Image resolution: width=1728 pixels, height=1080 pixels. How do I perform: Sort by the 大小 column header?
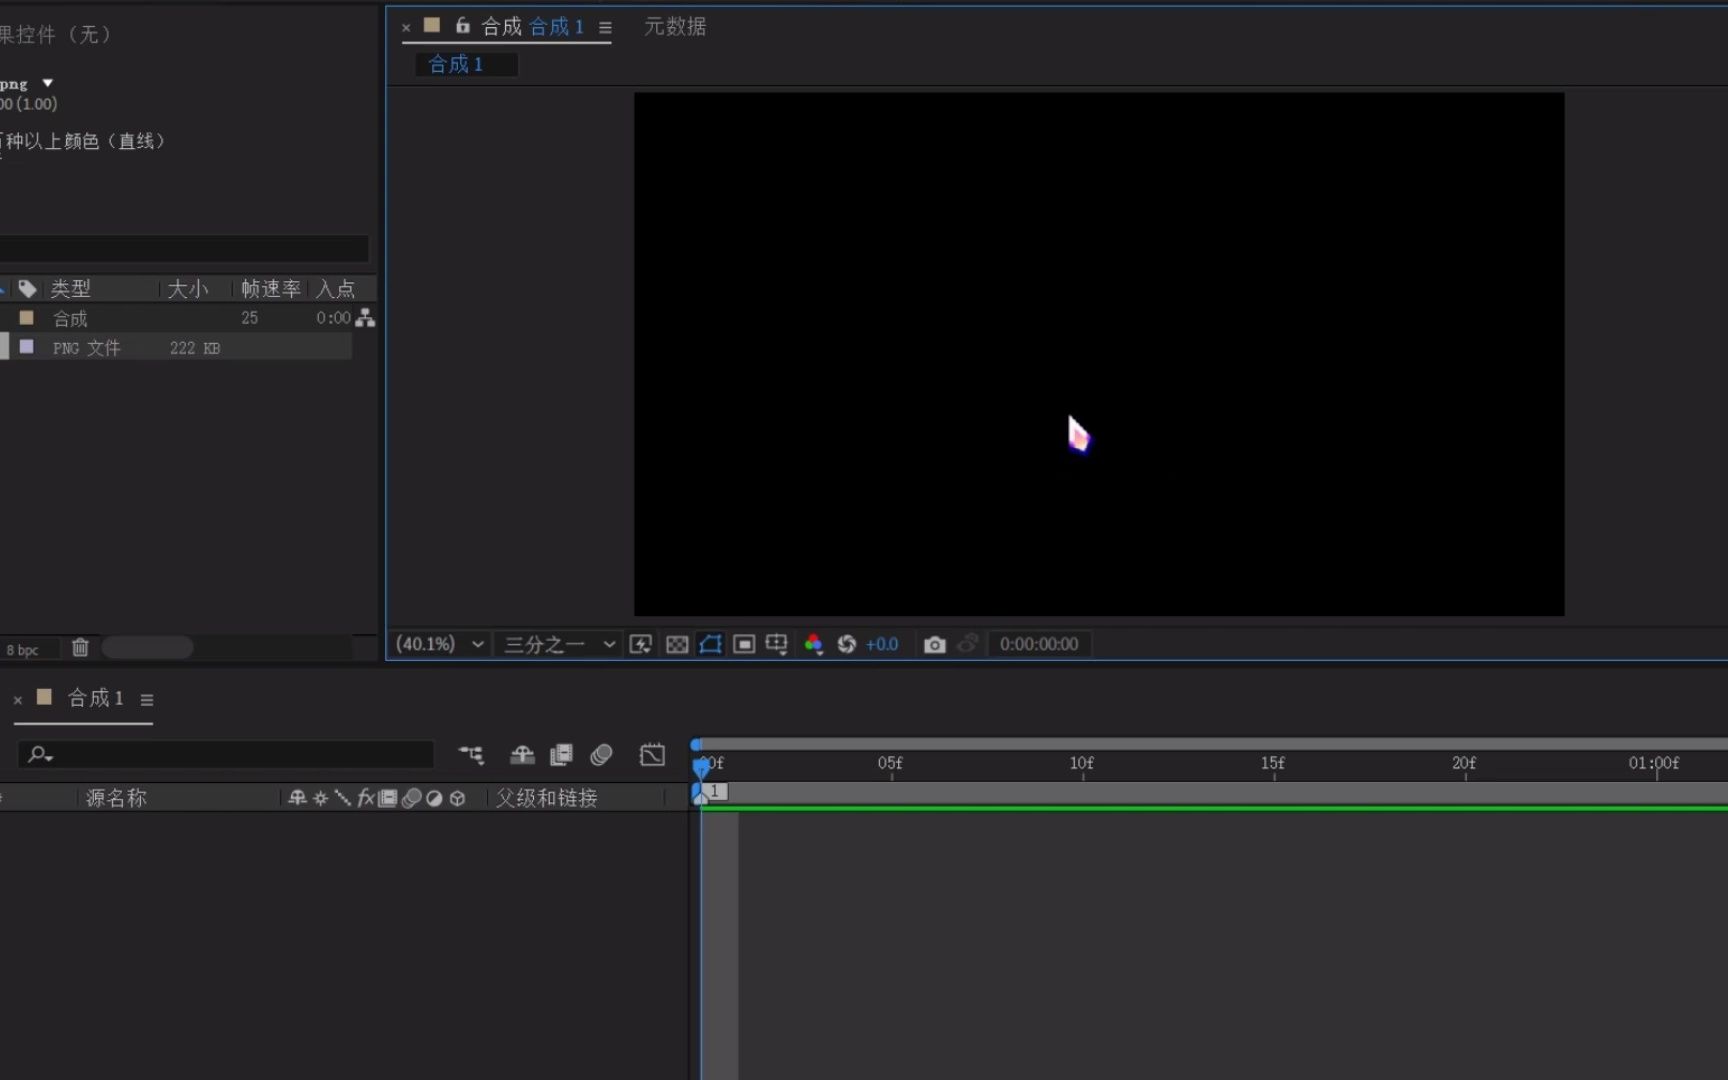(x=188, y=289)
